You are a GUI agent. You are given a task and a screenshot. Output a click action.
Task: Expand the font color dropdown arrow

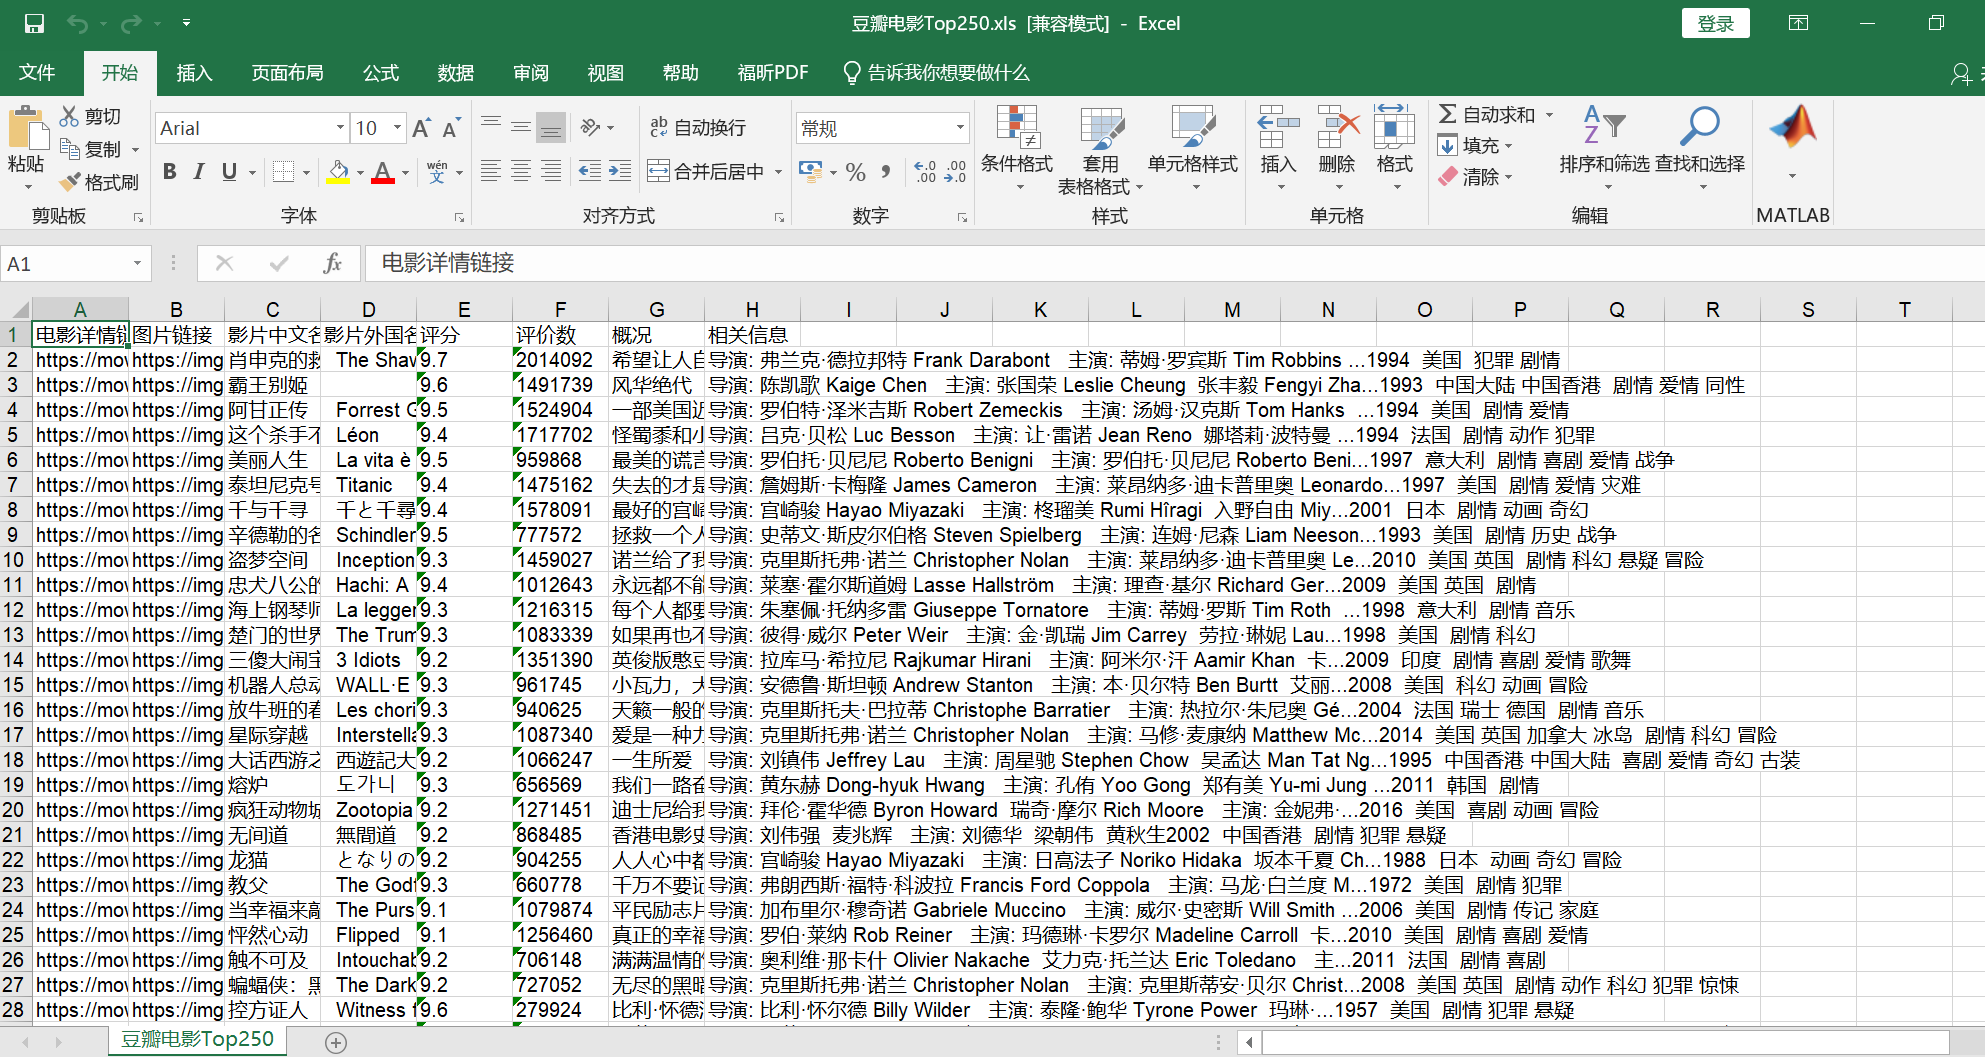pos(404,172)
